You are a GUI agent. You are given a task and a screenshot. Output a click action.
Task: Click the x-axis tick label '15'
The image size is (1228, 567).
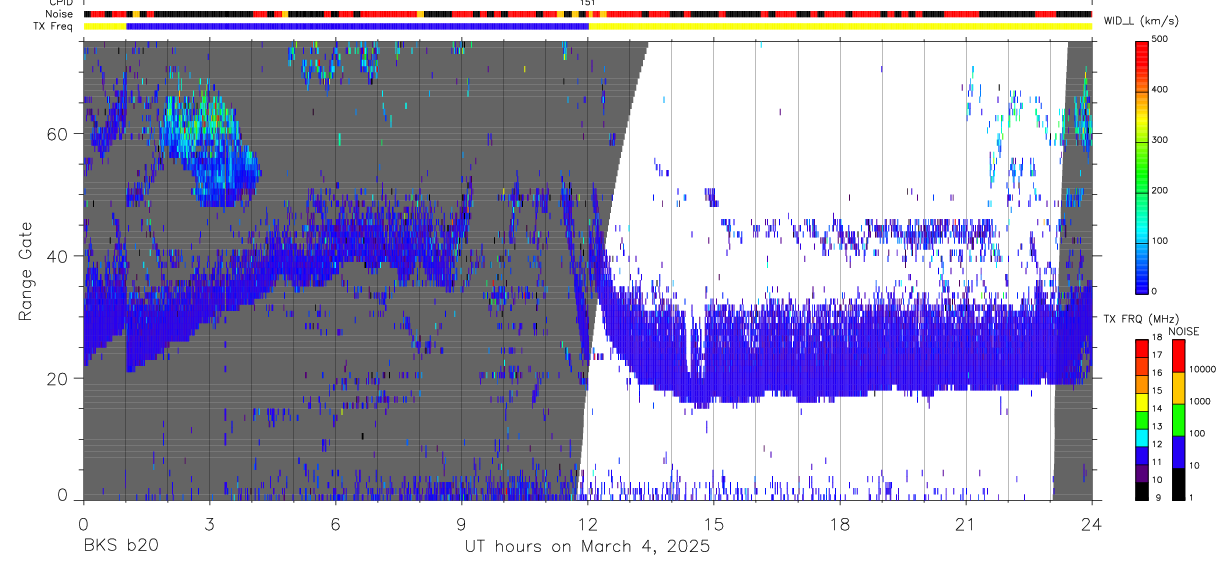pos(714,523)
